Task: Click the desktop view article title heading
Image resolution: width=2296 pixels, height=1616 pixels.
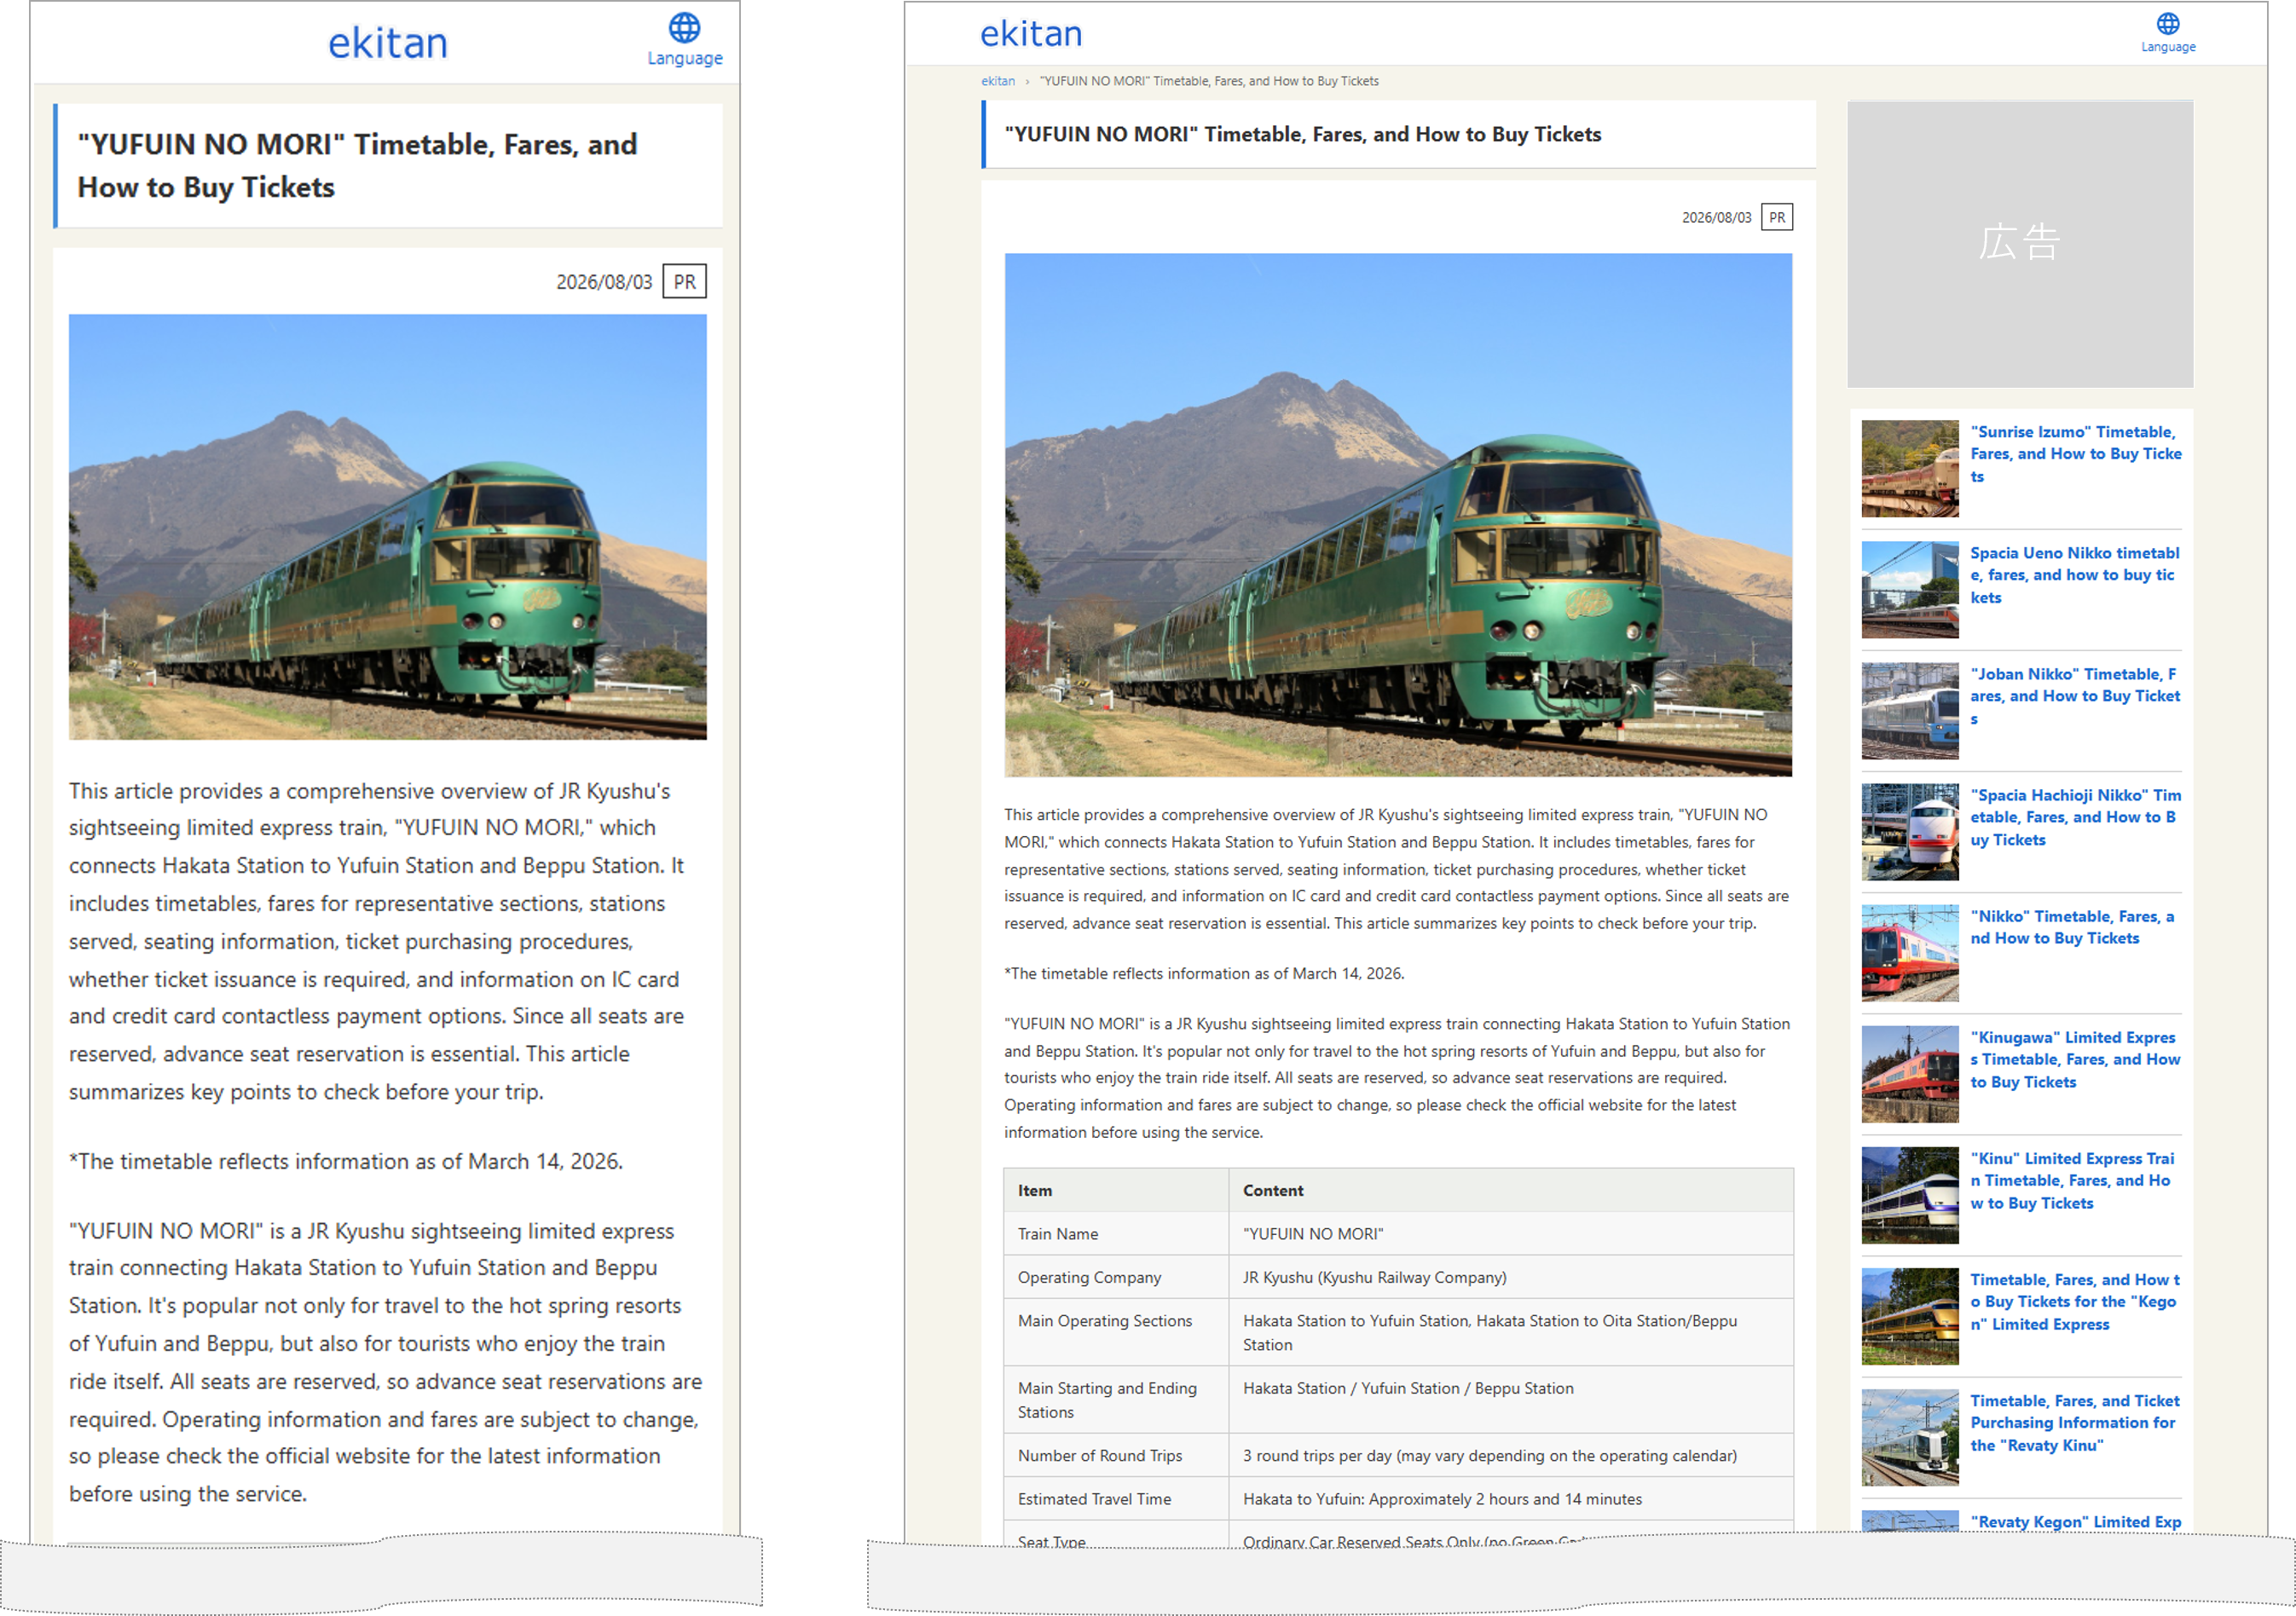Action: 1303,134
